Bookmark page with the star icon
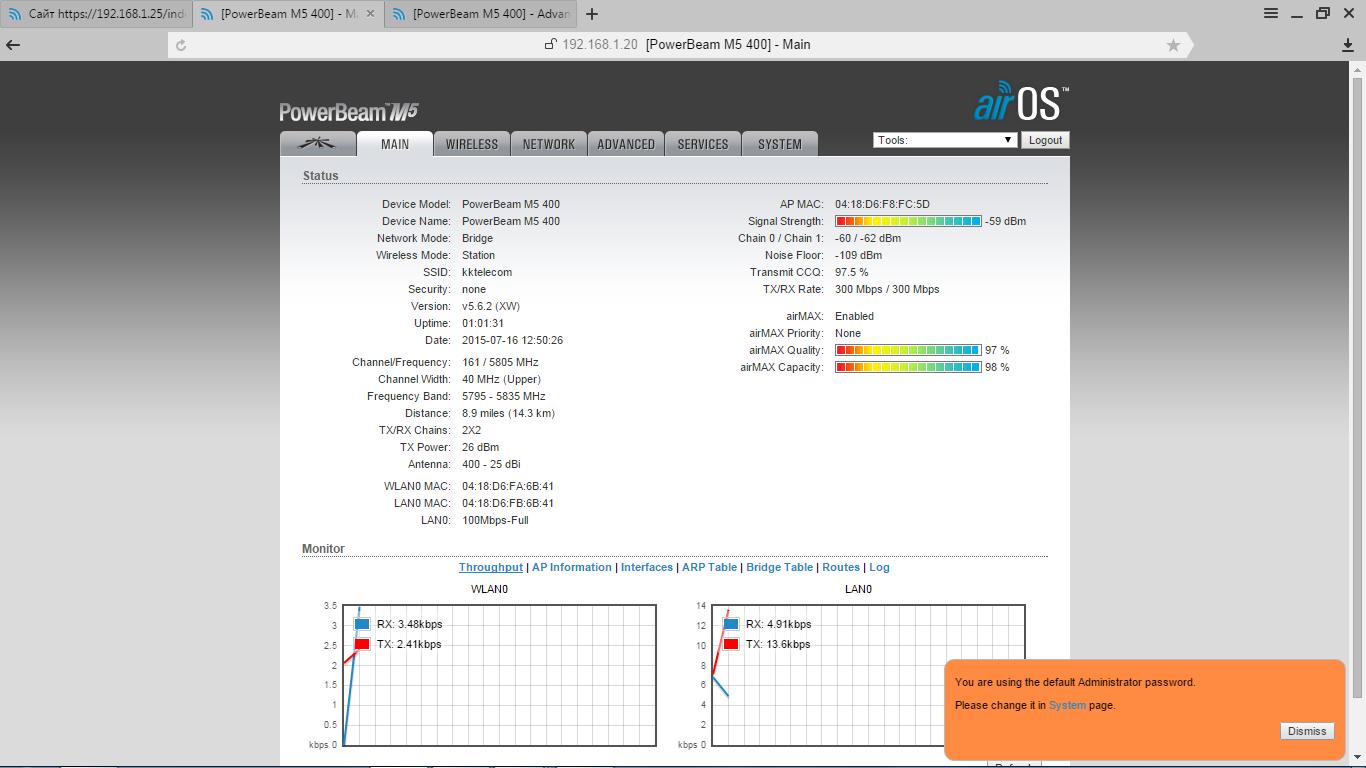Viewport: 1366px width, 768px height. (1173, 45)
